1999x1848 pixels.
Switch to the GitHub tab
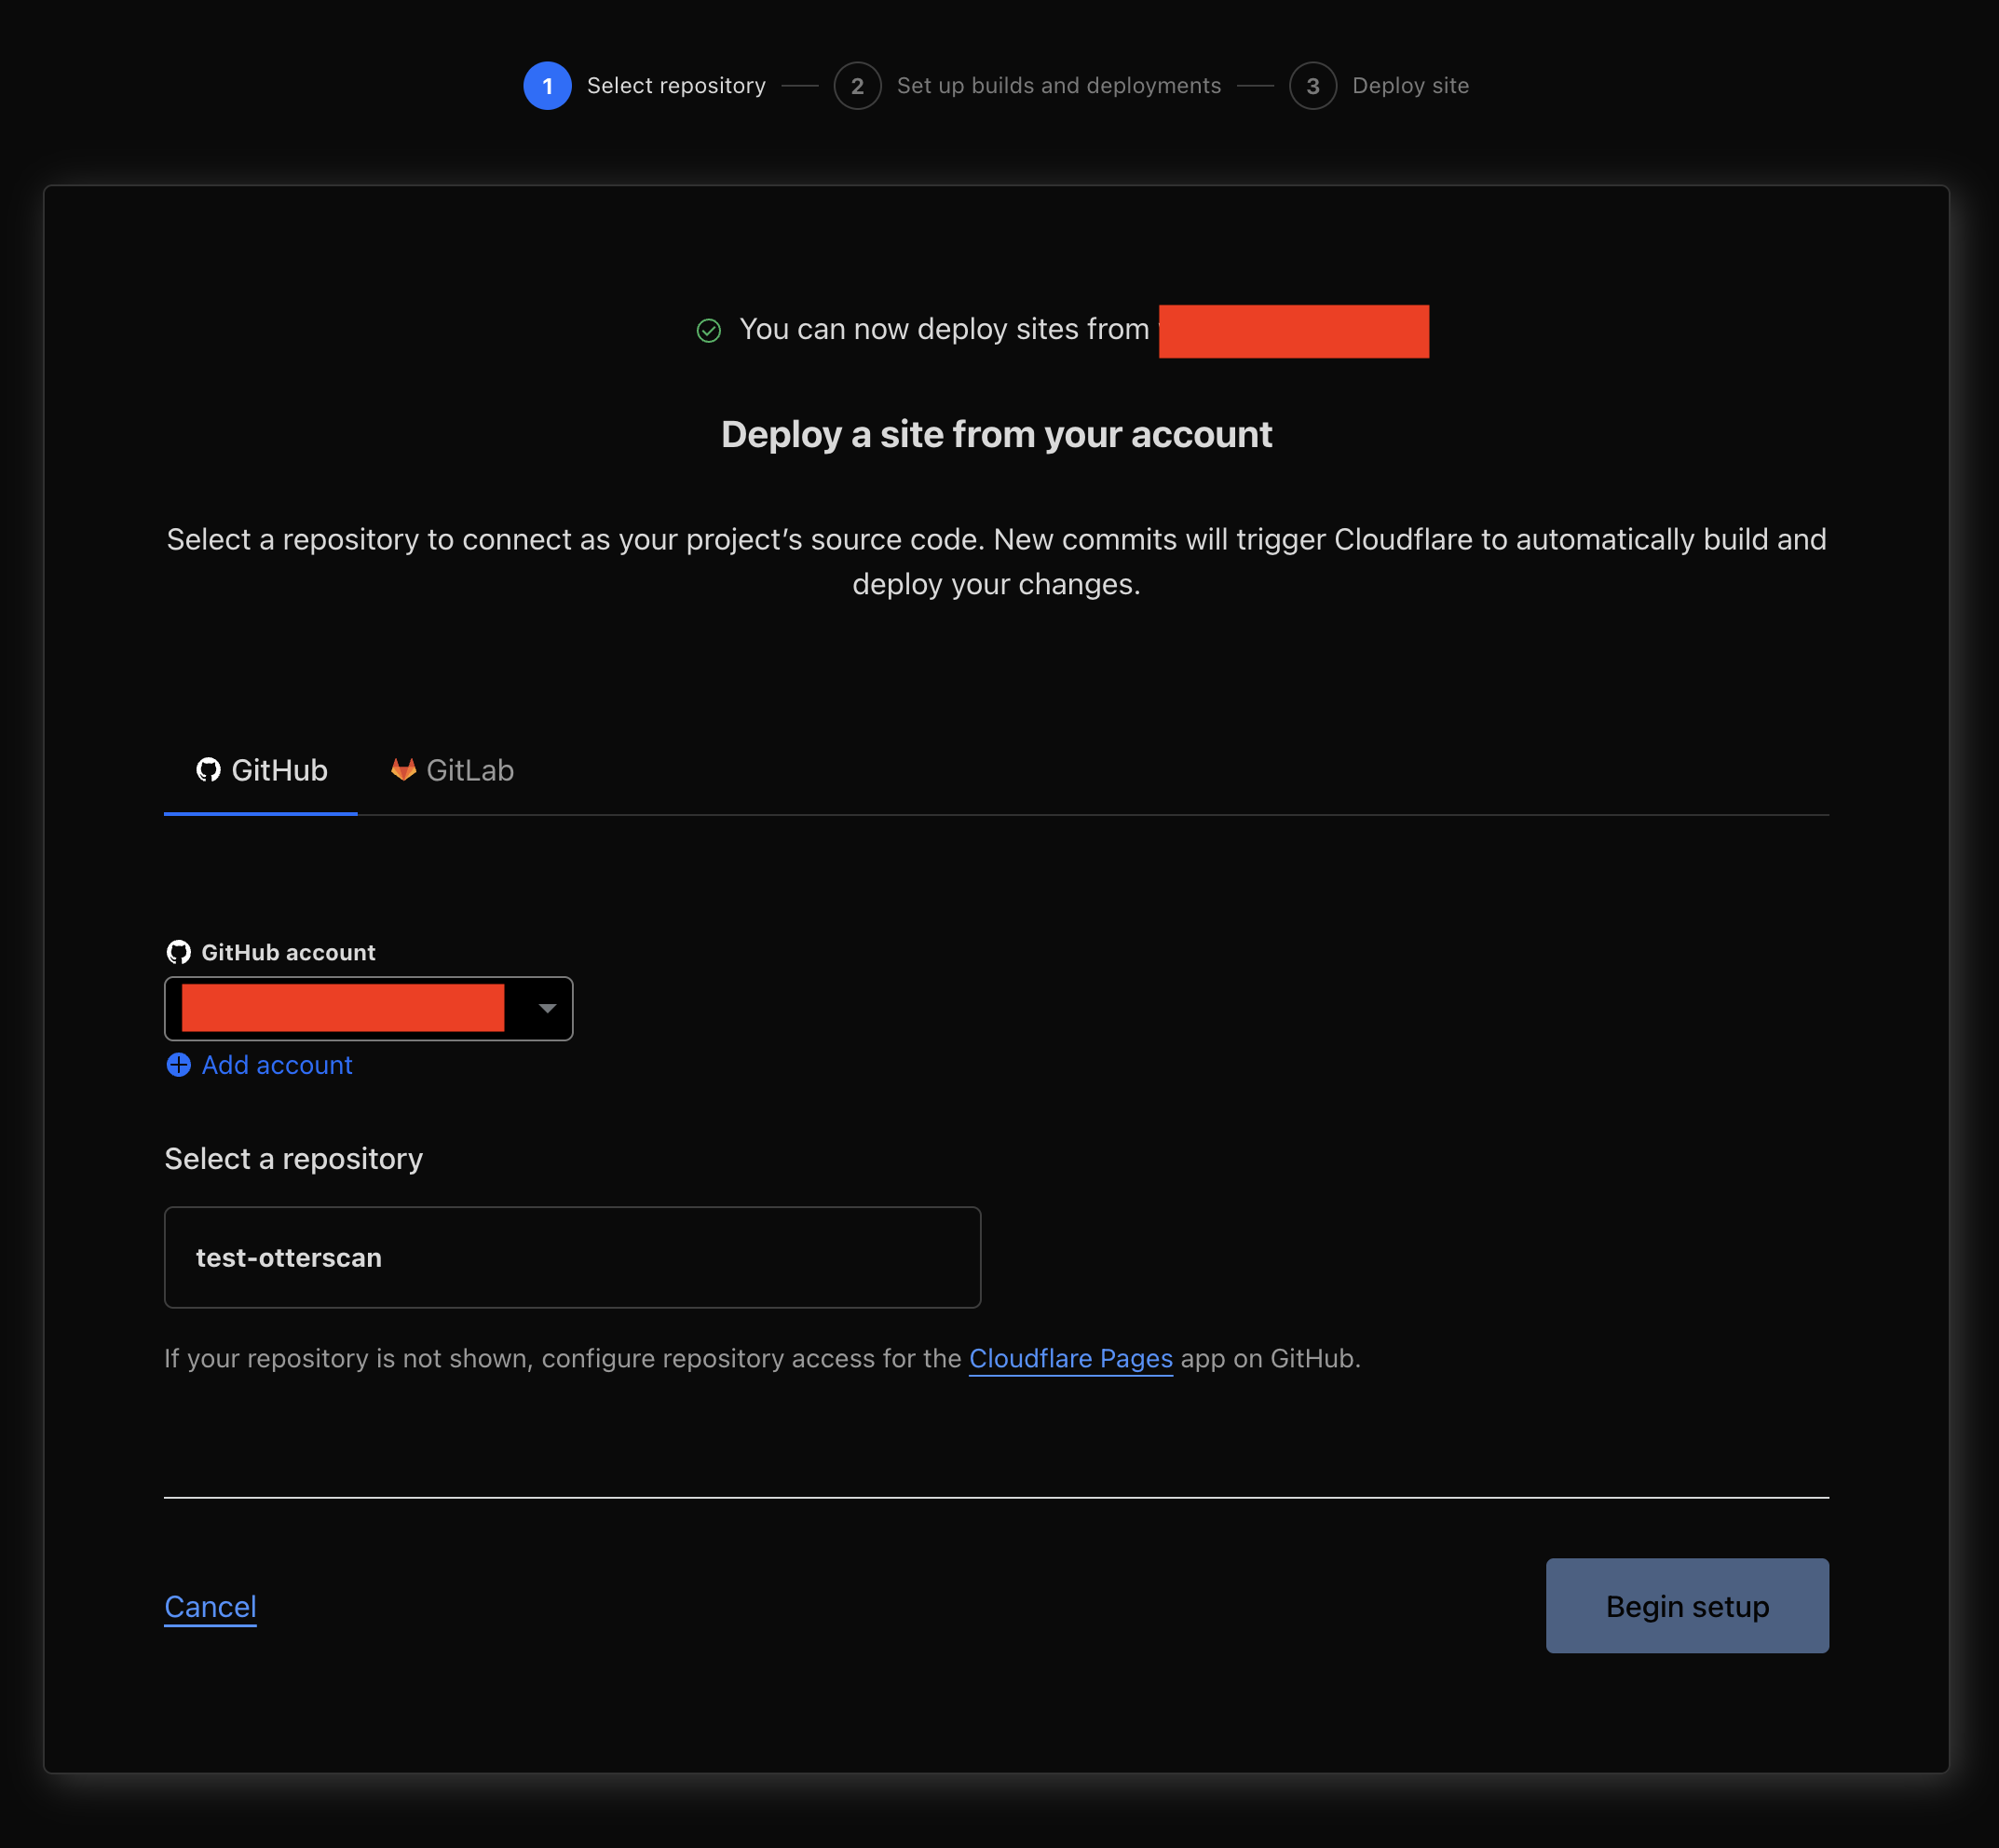pyautogui.click(x=261, y=770)
